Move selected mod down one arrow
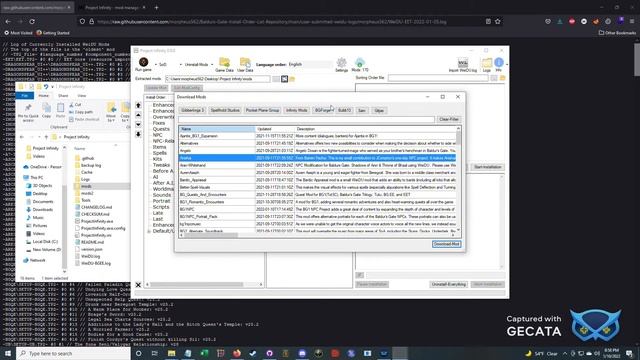Screen dimensions: 640x360 138,124
